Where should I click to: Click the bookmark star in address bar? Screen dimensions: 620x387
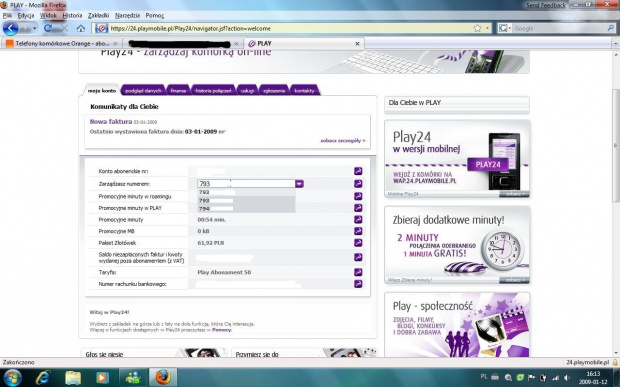point(477,28)
